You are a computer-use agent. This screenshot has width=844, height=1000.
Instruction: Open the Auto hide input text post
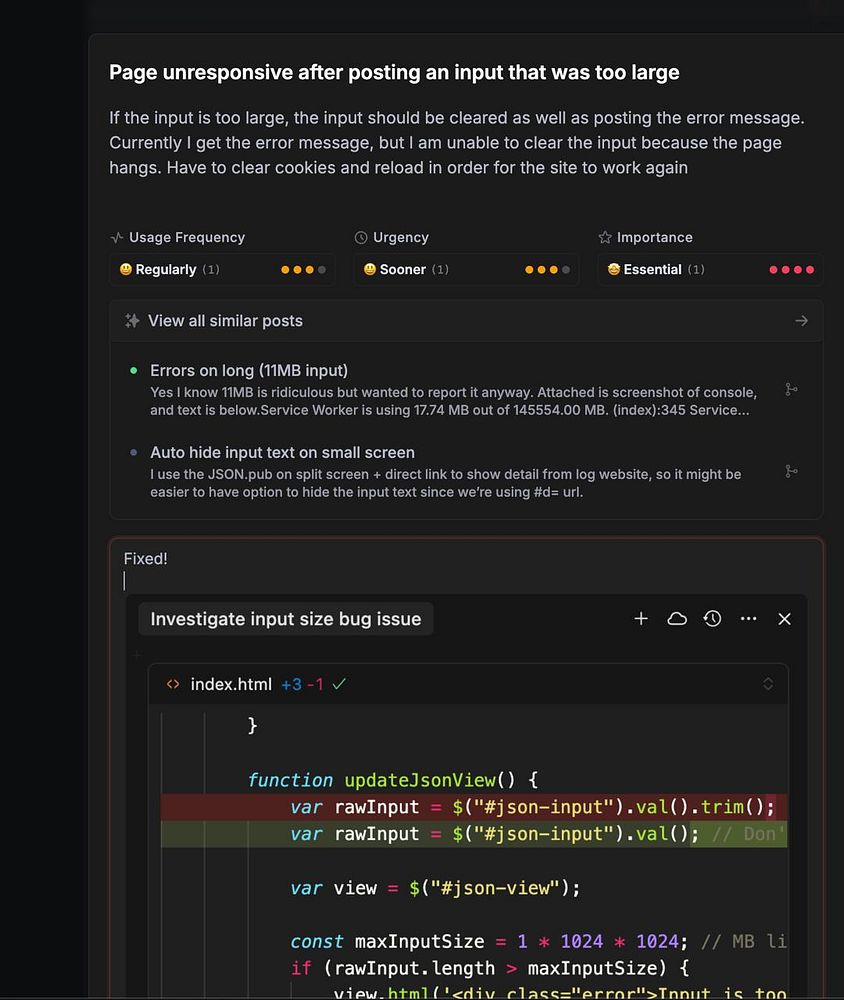pyautogui.click(x=282, y=453)
